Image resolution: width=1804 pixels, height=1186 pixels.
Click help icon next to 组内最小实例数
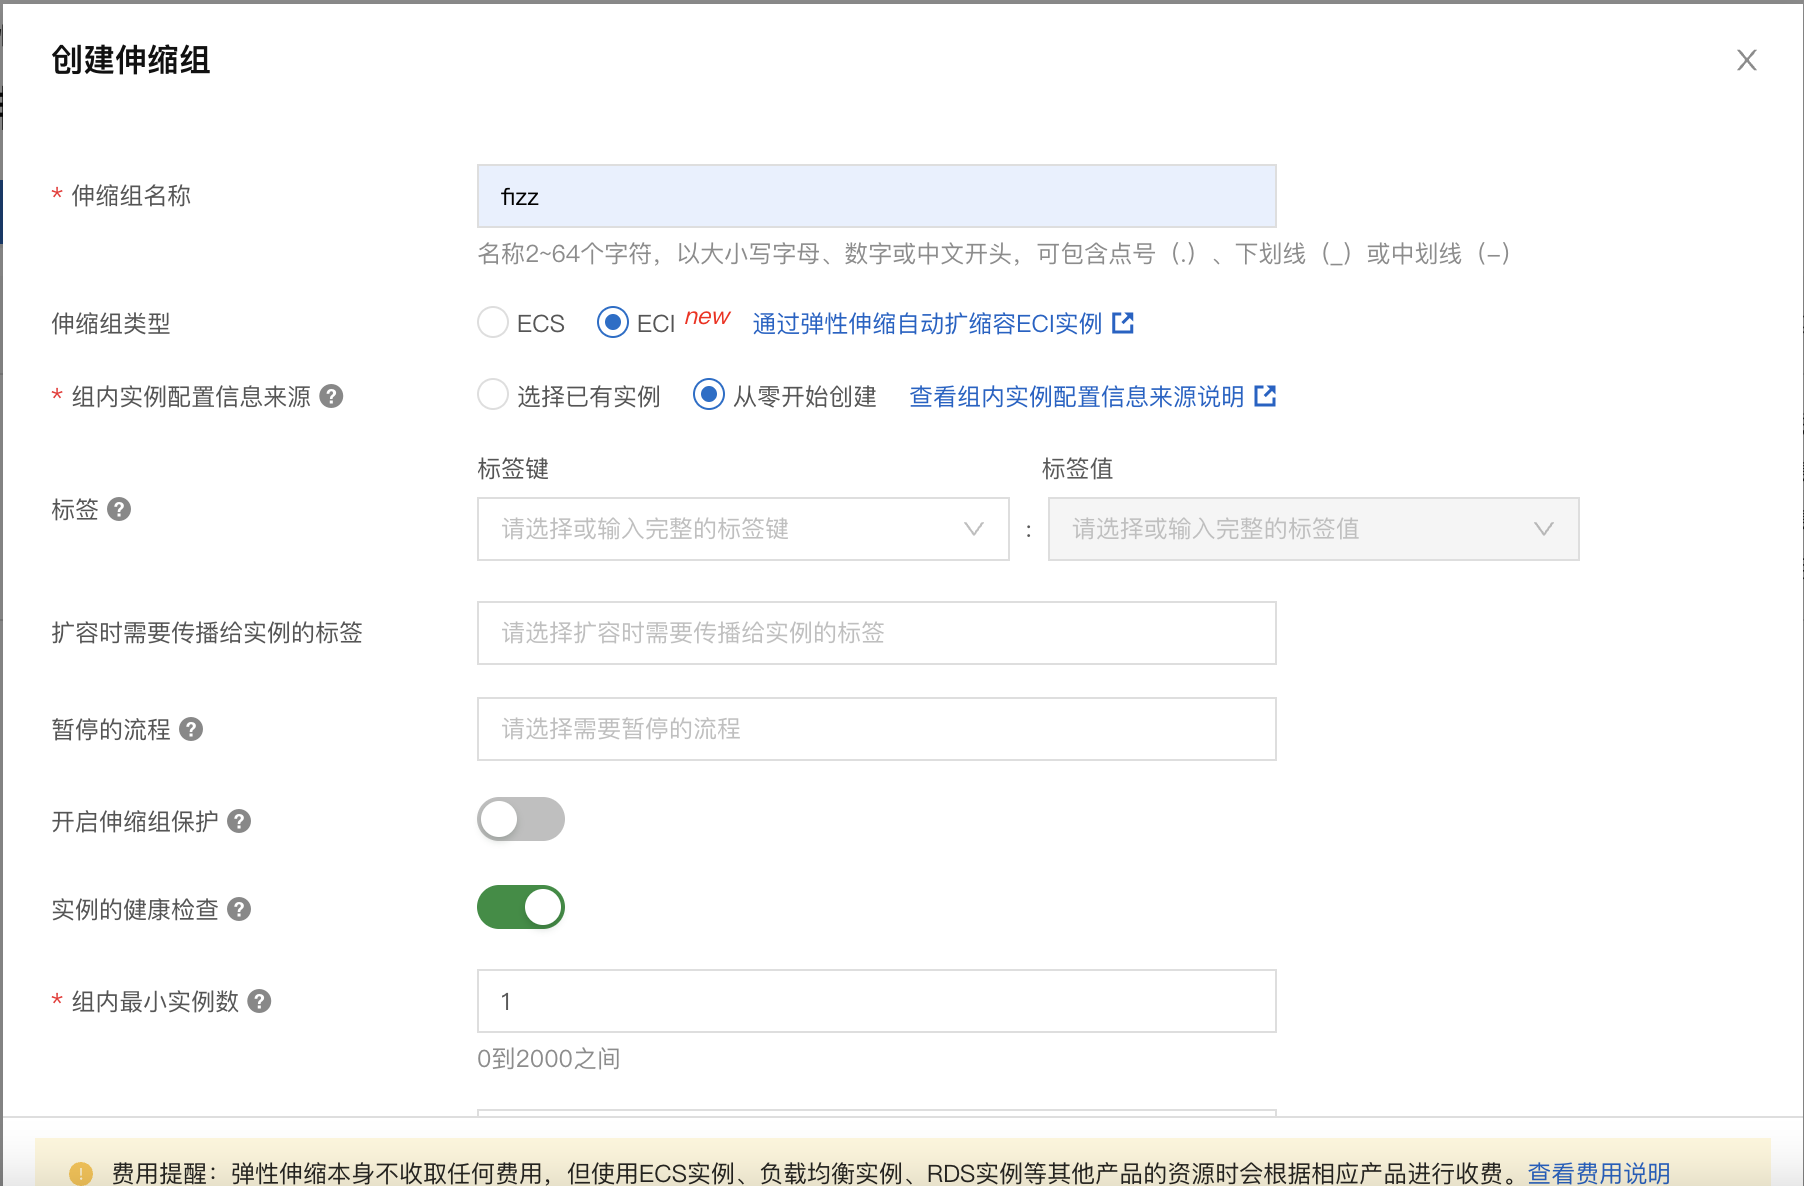[x=259, y=1001]
